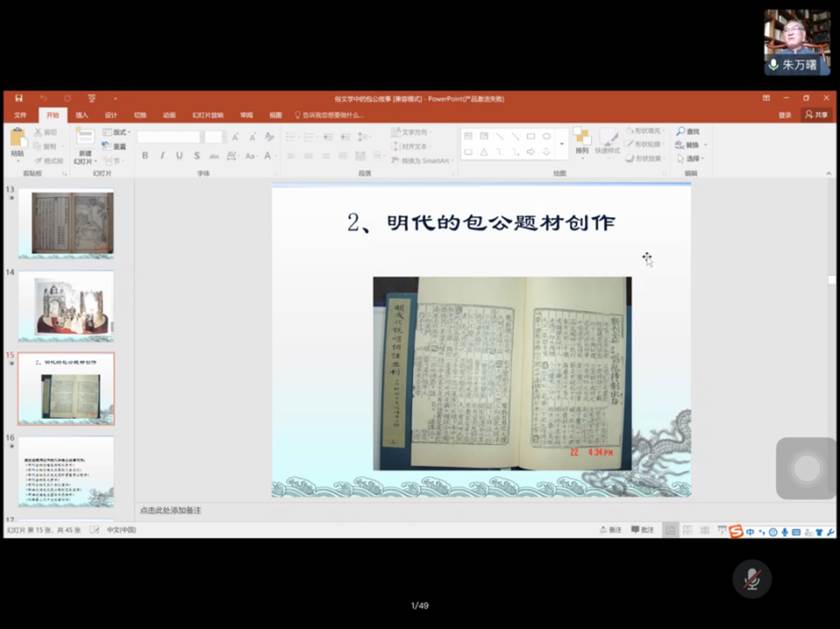Toggle Italic text formatting
The image size is (840, 629).
pos(162,156)
